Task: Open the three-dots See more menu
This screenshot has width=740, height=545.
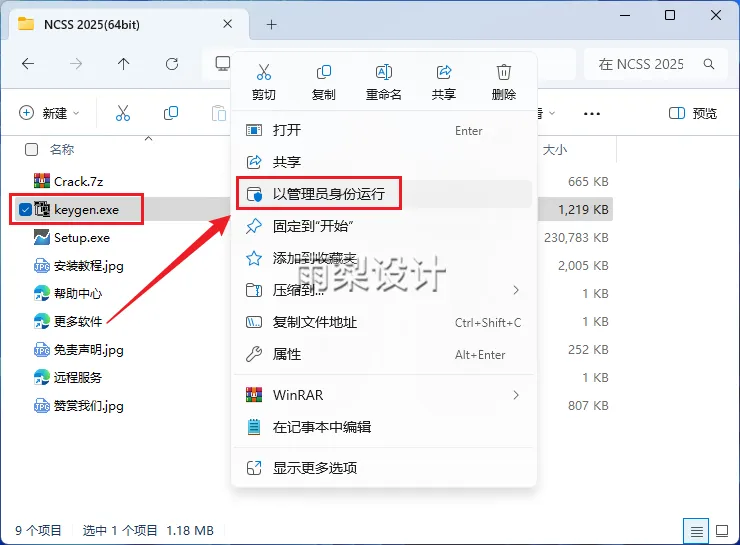Action: click(x=592, y=114)
